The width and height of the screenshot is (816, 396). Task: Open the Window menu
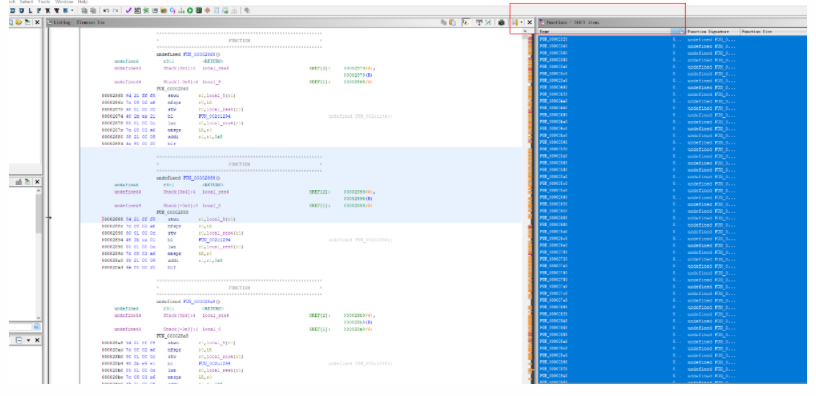coord(64,2)
